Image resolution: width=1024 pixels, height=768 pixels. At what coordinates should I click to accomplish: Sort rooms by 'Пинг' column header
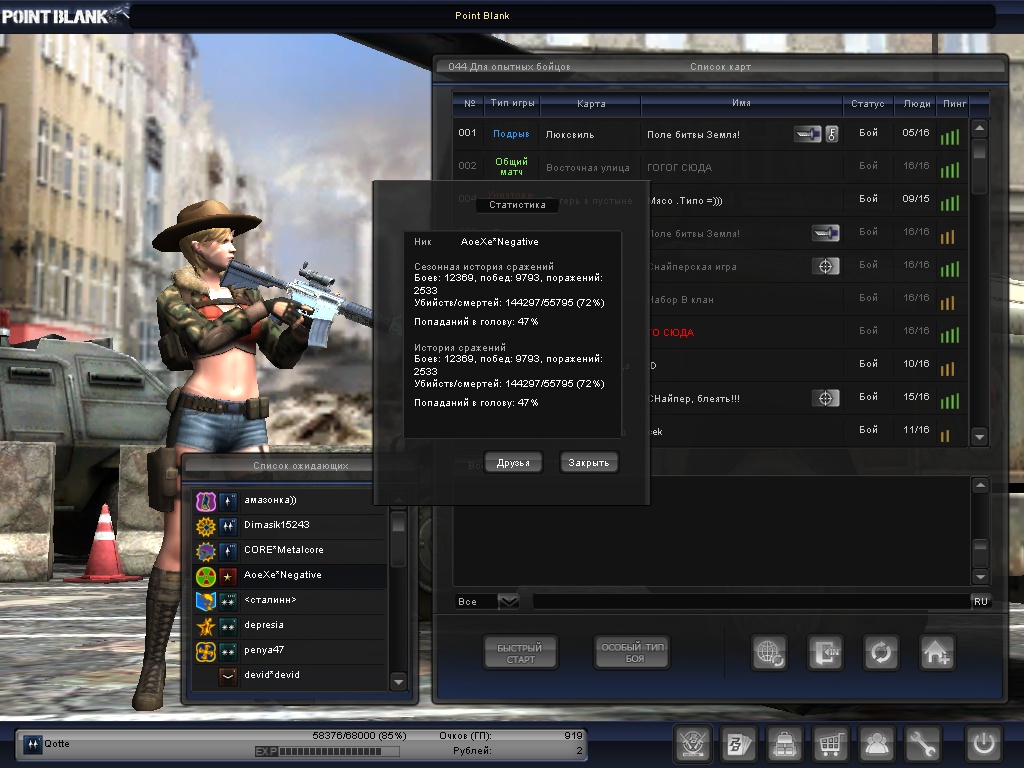coord(950,104)
